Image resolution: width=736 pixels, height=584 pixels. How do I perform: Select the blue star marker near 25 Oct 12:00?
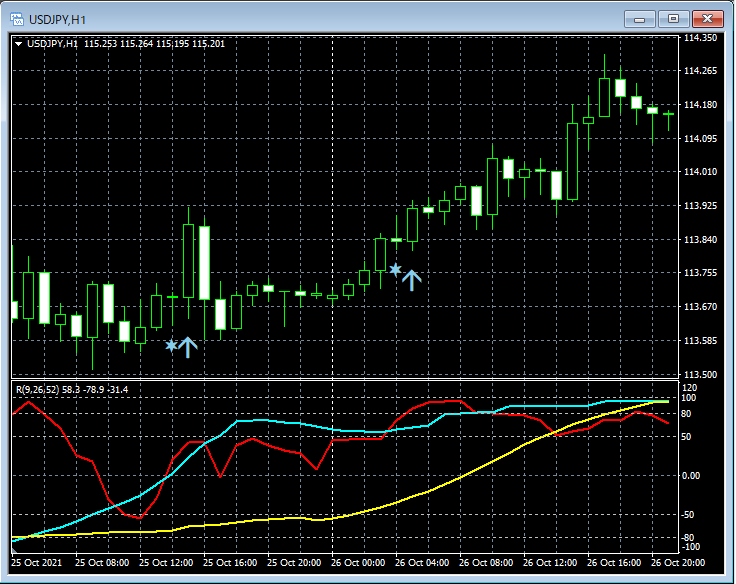(171, 346)
